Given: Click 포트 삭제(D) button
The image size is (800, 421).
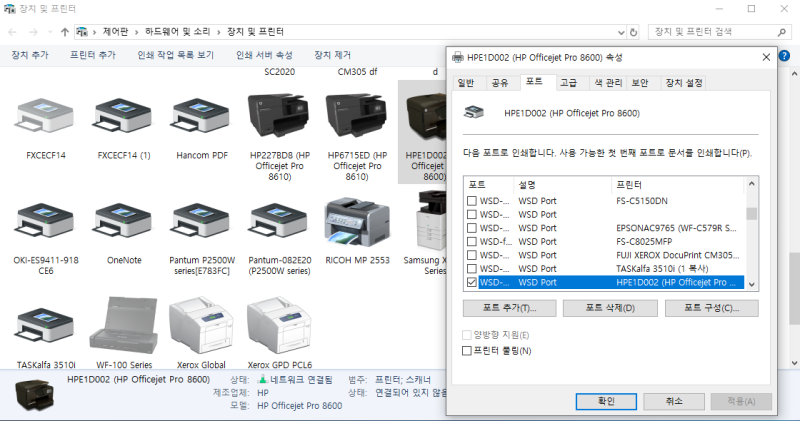Looking at the screenshot, I should 610,308.
